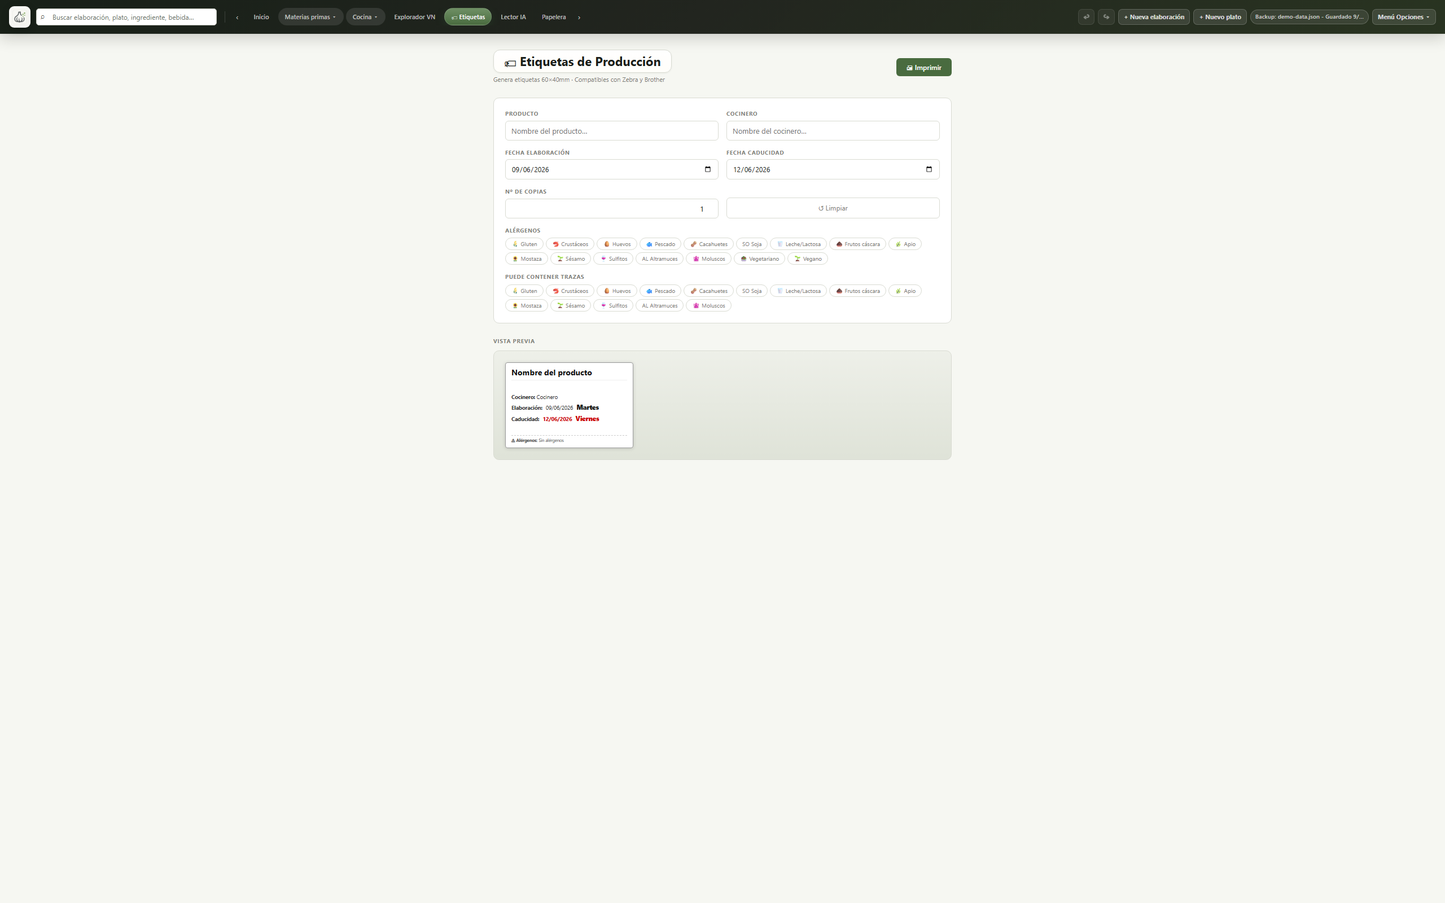Toggle Sésamo under Alérgenos
This screenshot has width=1445, height=903.
570,259
